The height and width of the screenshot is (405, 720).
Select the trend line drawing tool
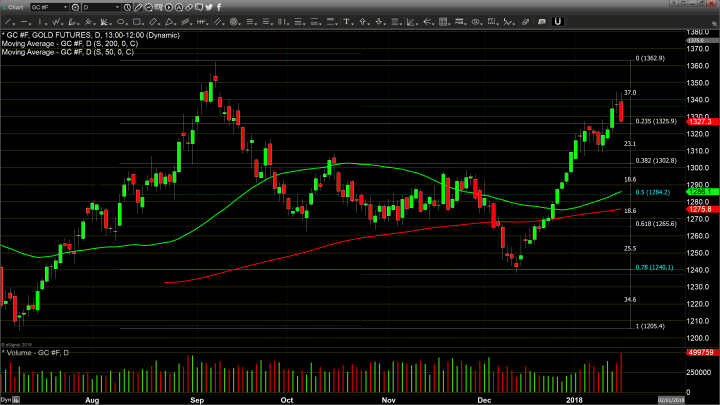pos(7,22)
